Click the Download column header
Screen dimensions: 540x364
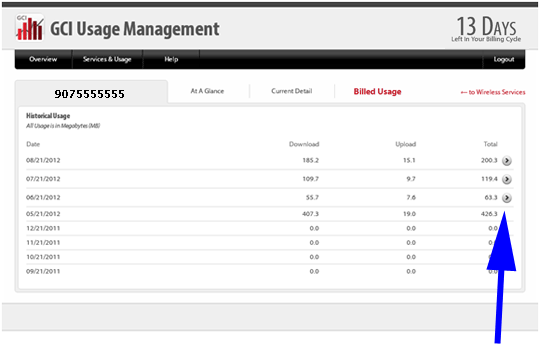[x=304, y=144]
